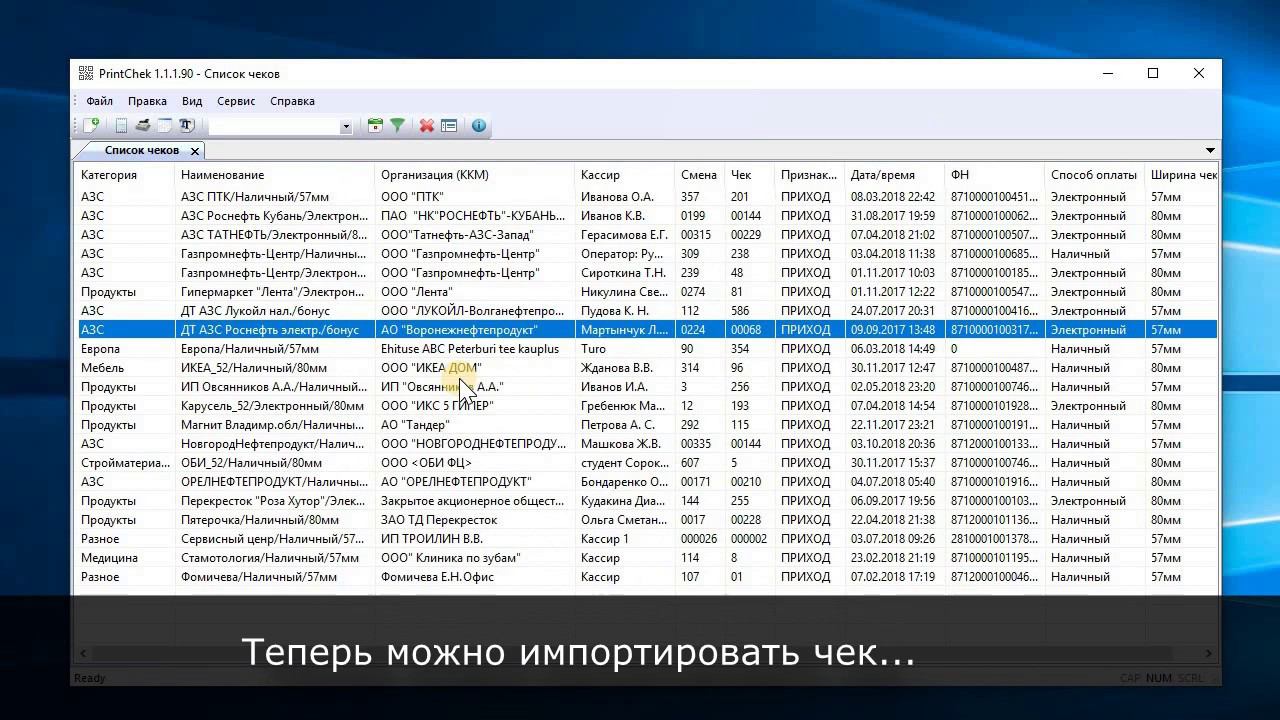Select the Перекресток "Роза Хутор" row

pos(646,501)
